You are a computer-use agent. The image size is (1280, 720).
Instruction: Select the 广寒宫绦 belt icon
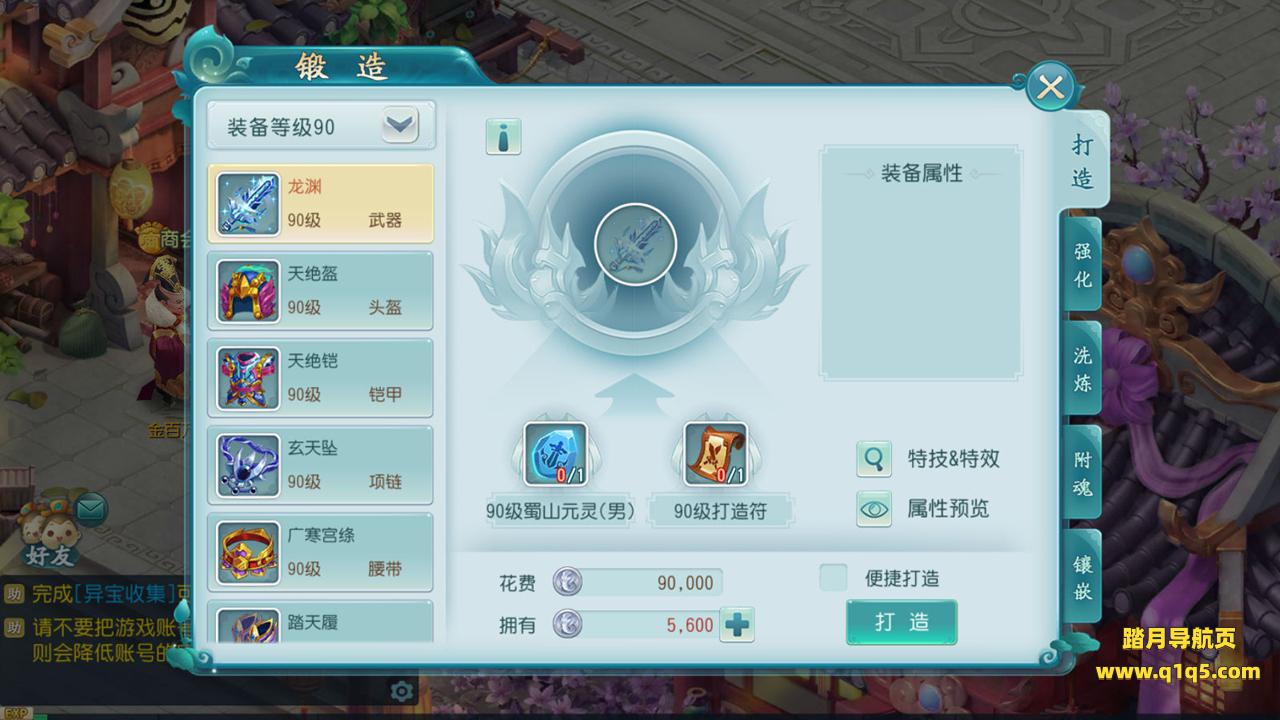coord(249,552)
